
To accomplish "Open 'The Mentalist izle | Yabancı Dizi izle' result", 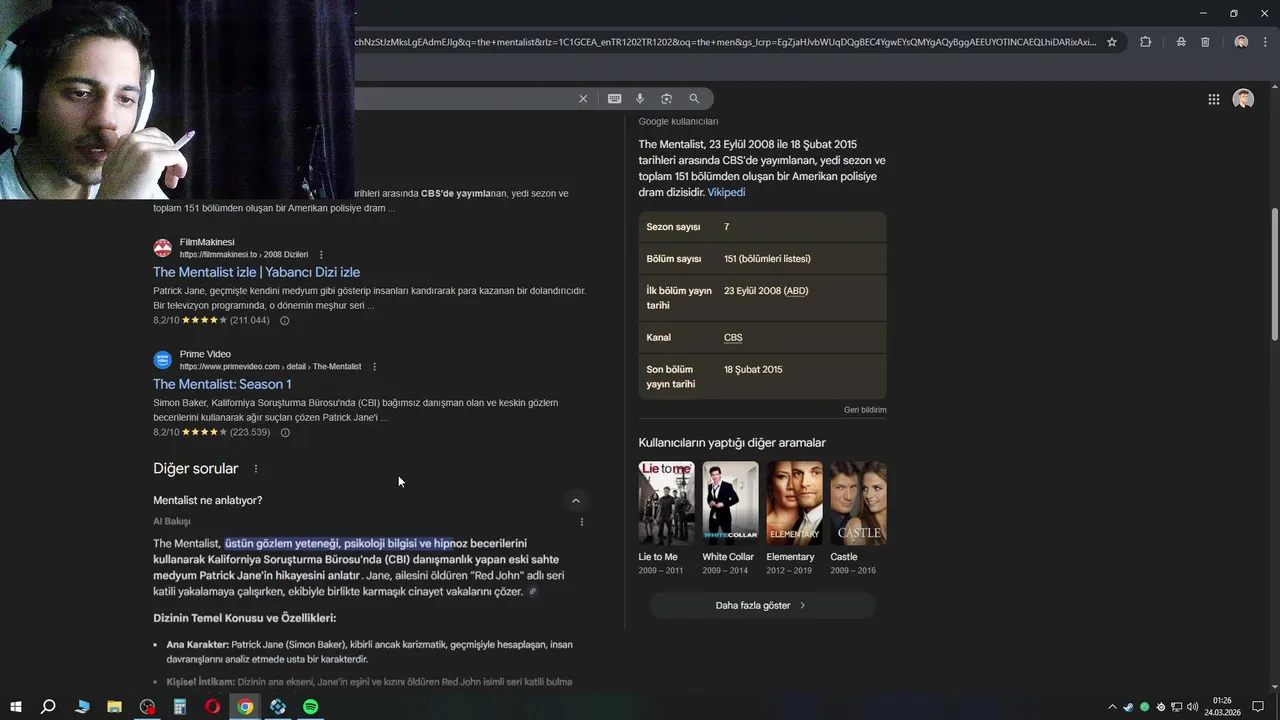I will click(256, 272).
